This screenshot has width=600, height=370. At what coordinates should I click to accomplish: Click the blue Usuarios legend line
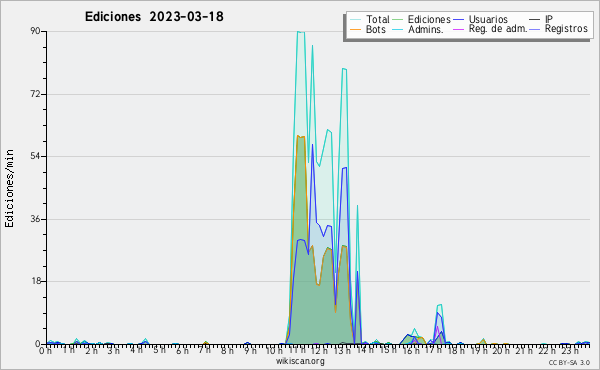tap(458, 19)
